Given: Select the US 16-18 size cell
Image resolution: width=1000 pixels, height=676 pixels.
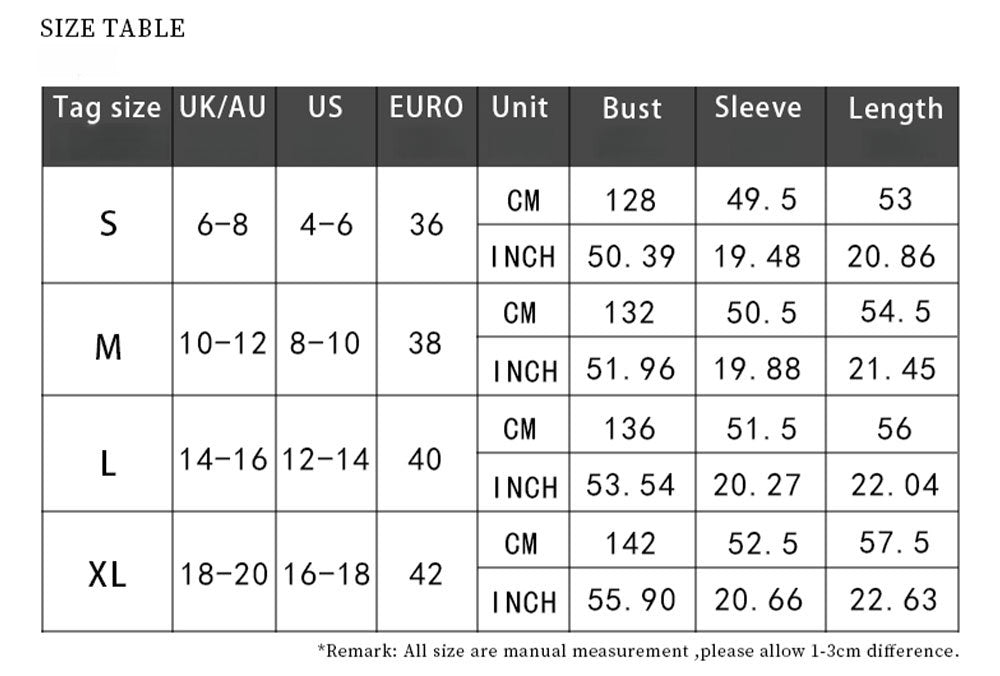Looking at the screenshot, I should click(x=326, y=575).
